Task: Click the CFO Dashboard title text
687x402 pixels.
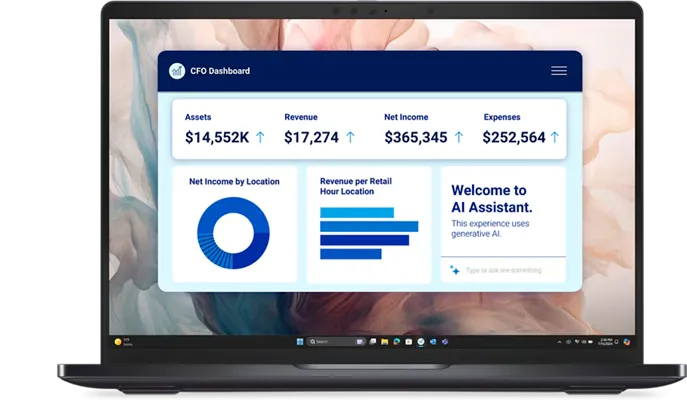Action: point(220,71)
